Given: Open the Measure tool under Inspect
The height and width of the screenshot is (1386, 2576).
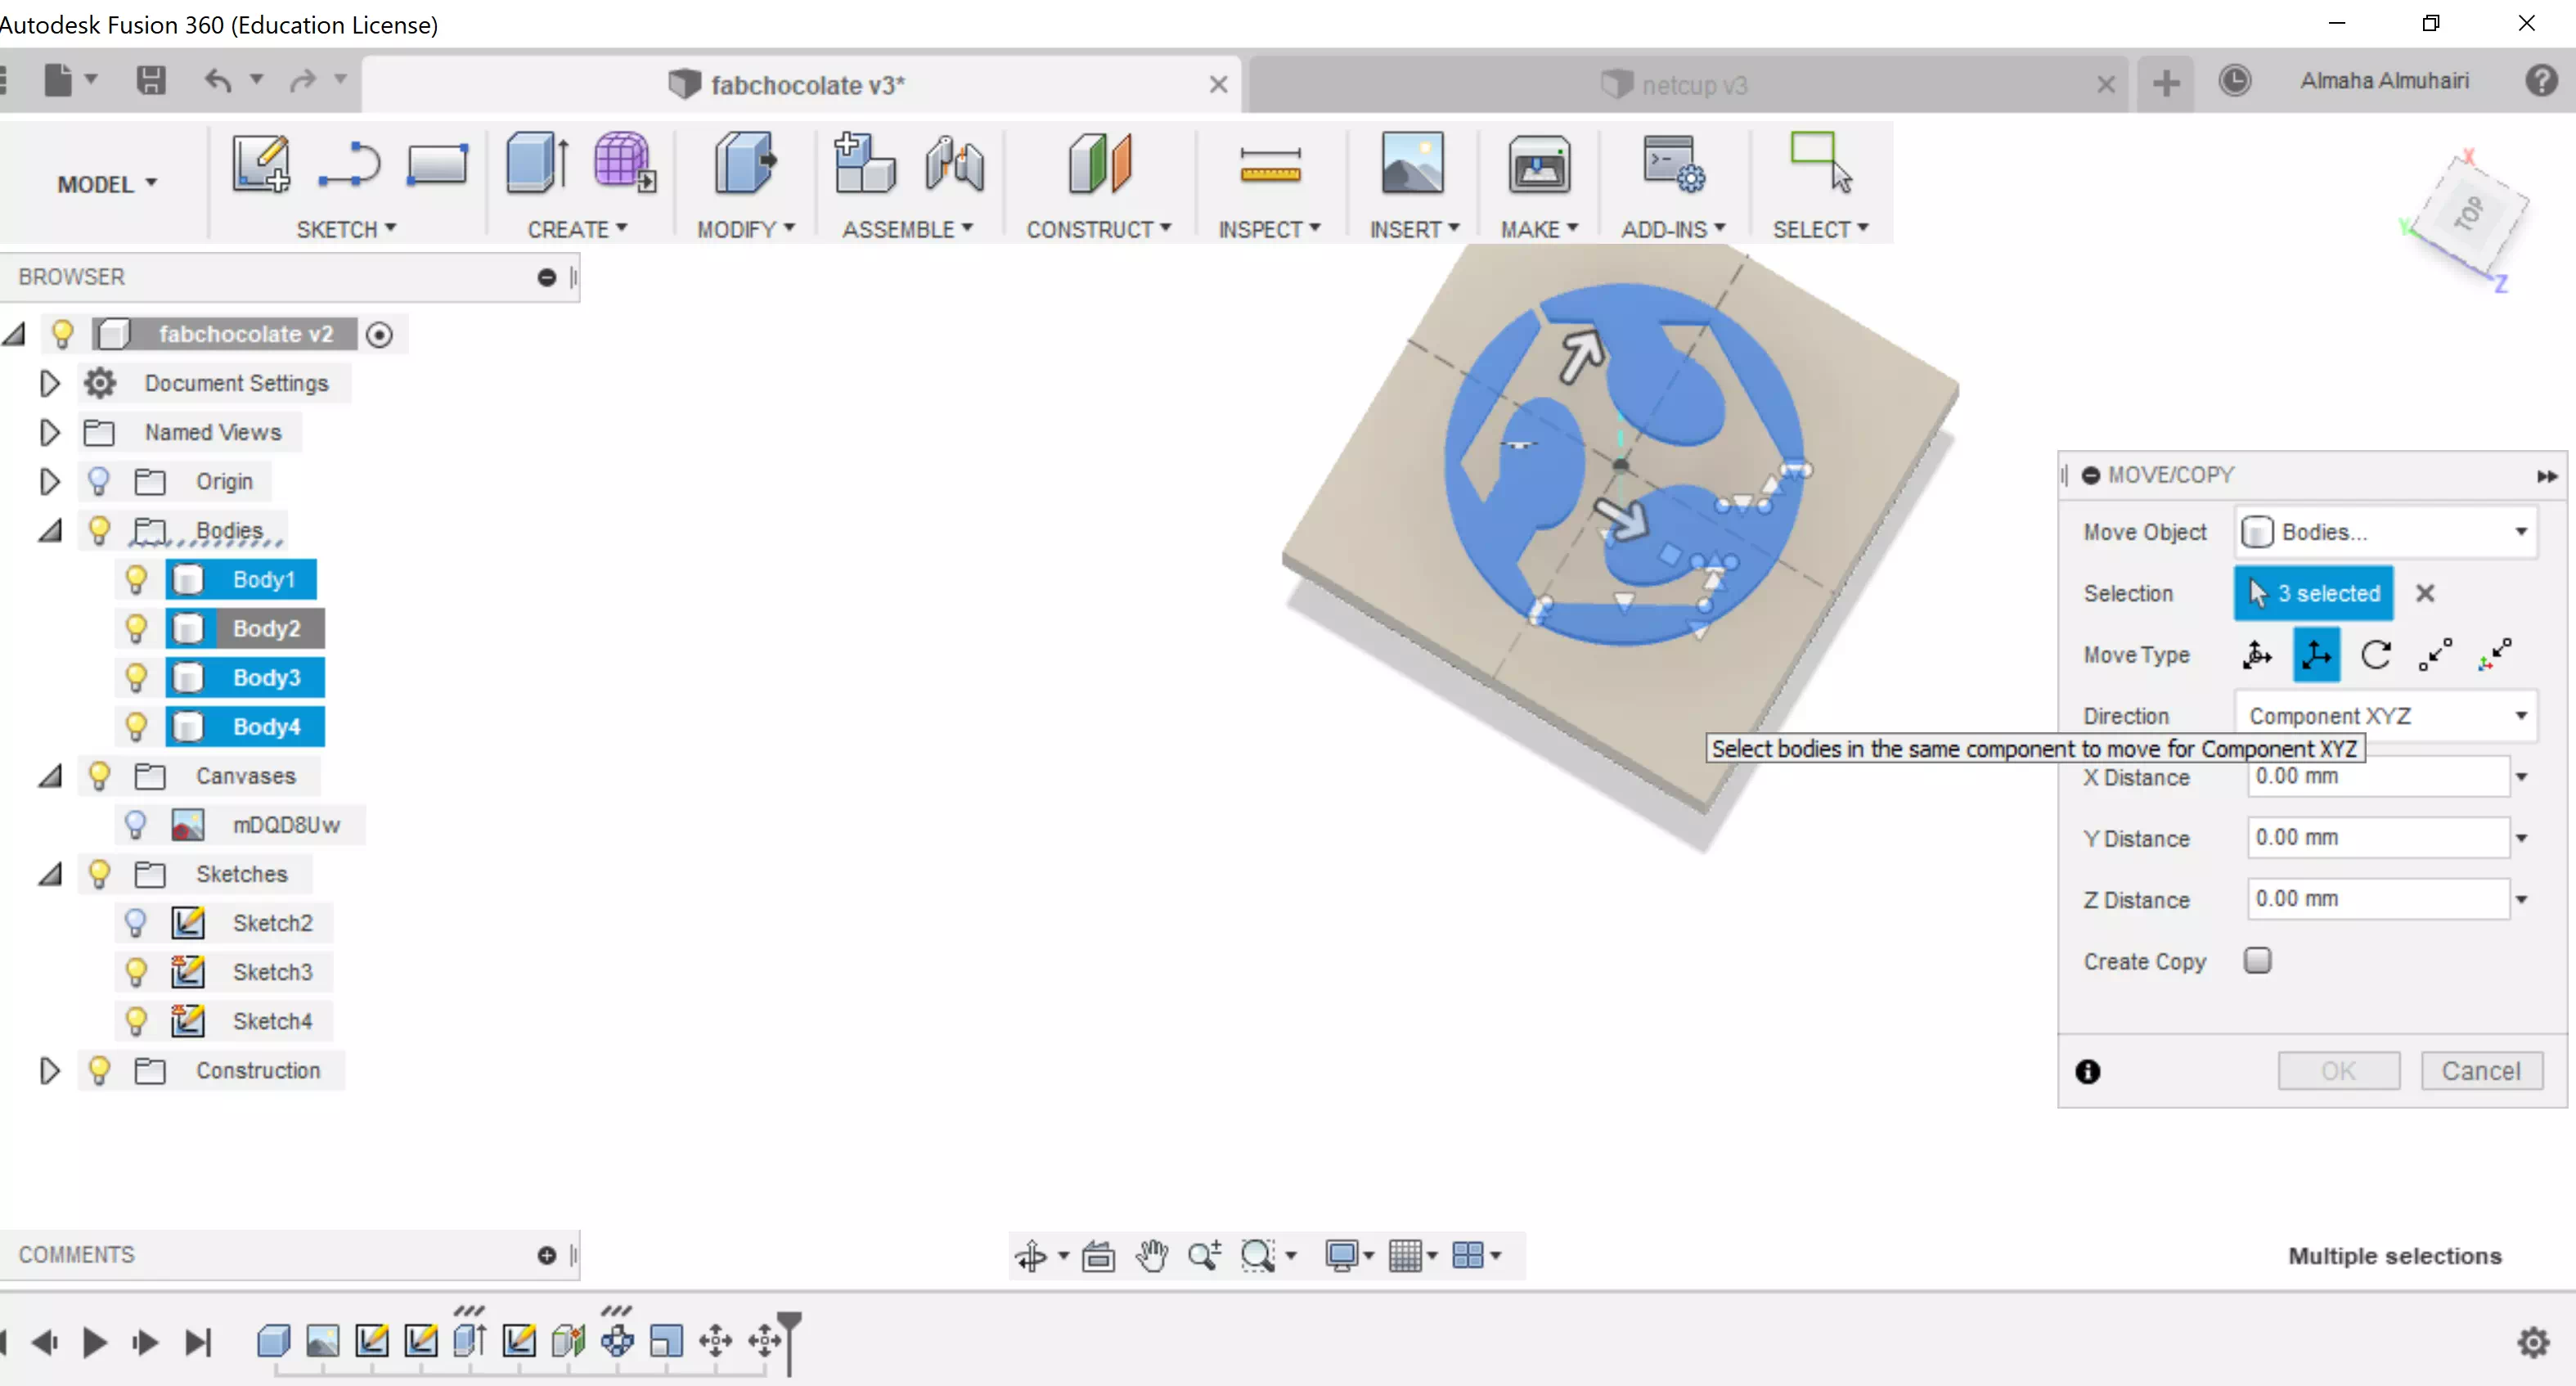Looking at the screenshot, I should click(x=1270, y=163).
